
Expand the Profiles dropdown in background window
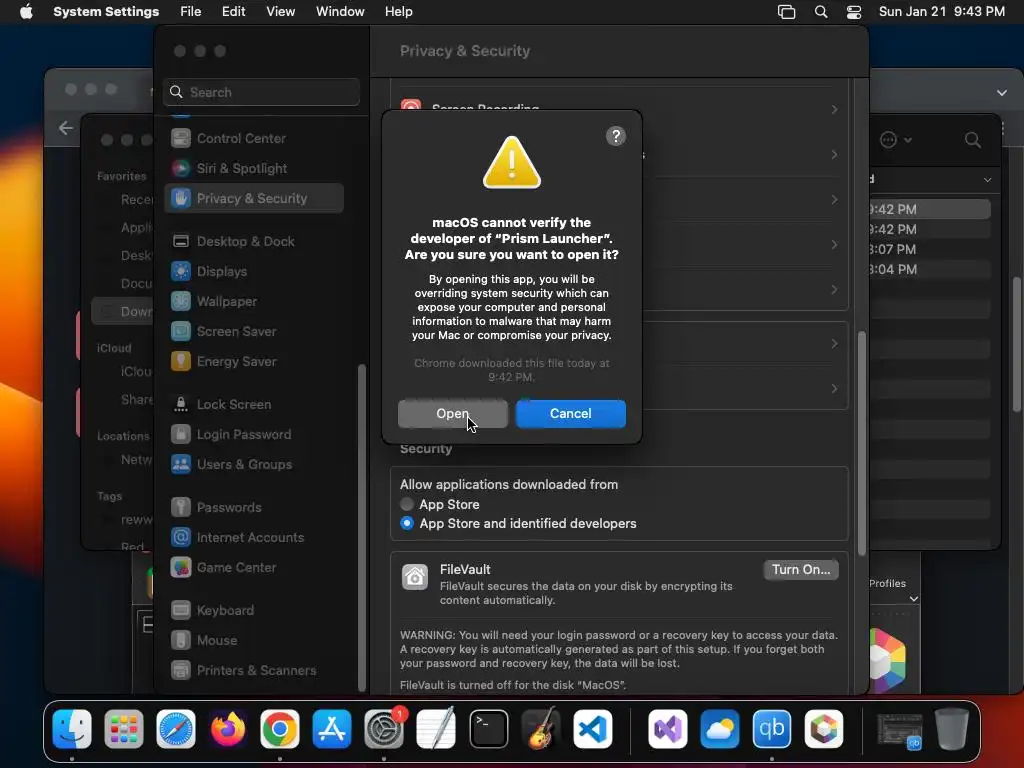click(x=914, y=599)
